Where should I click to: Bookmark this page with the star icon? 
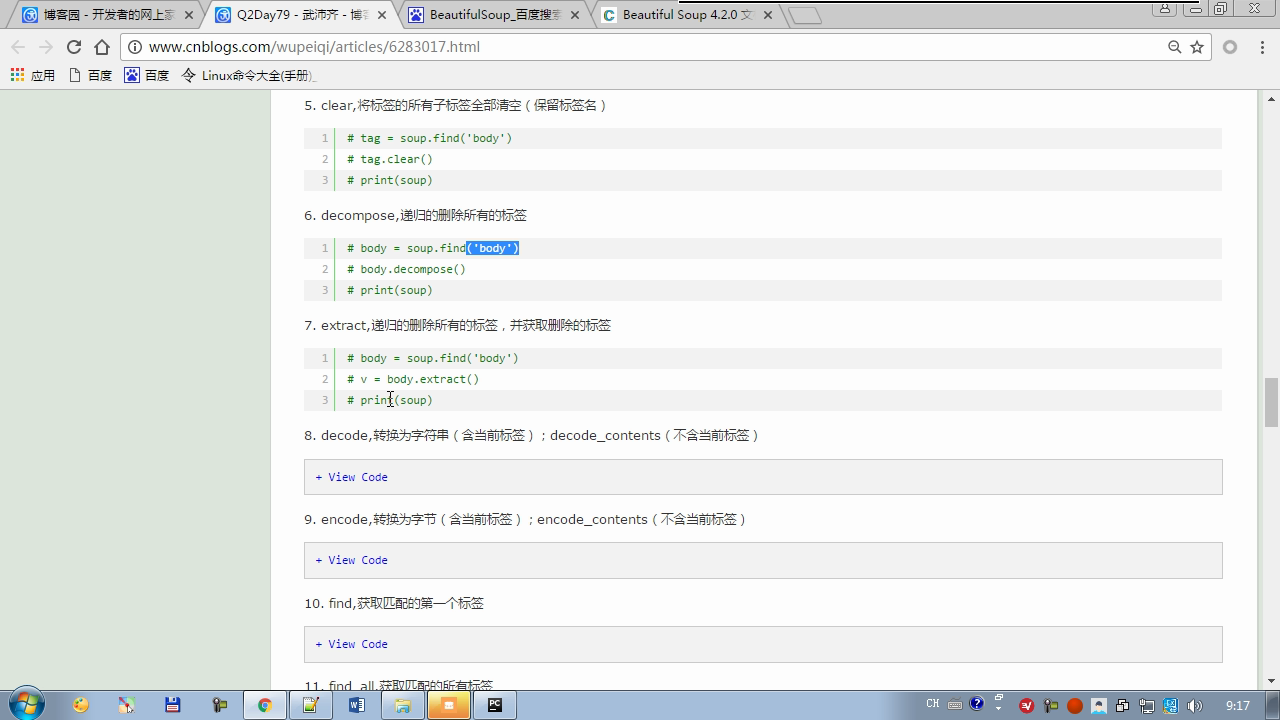1197,47
